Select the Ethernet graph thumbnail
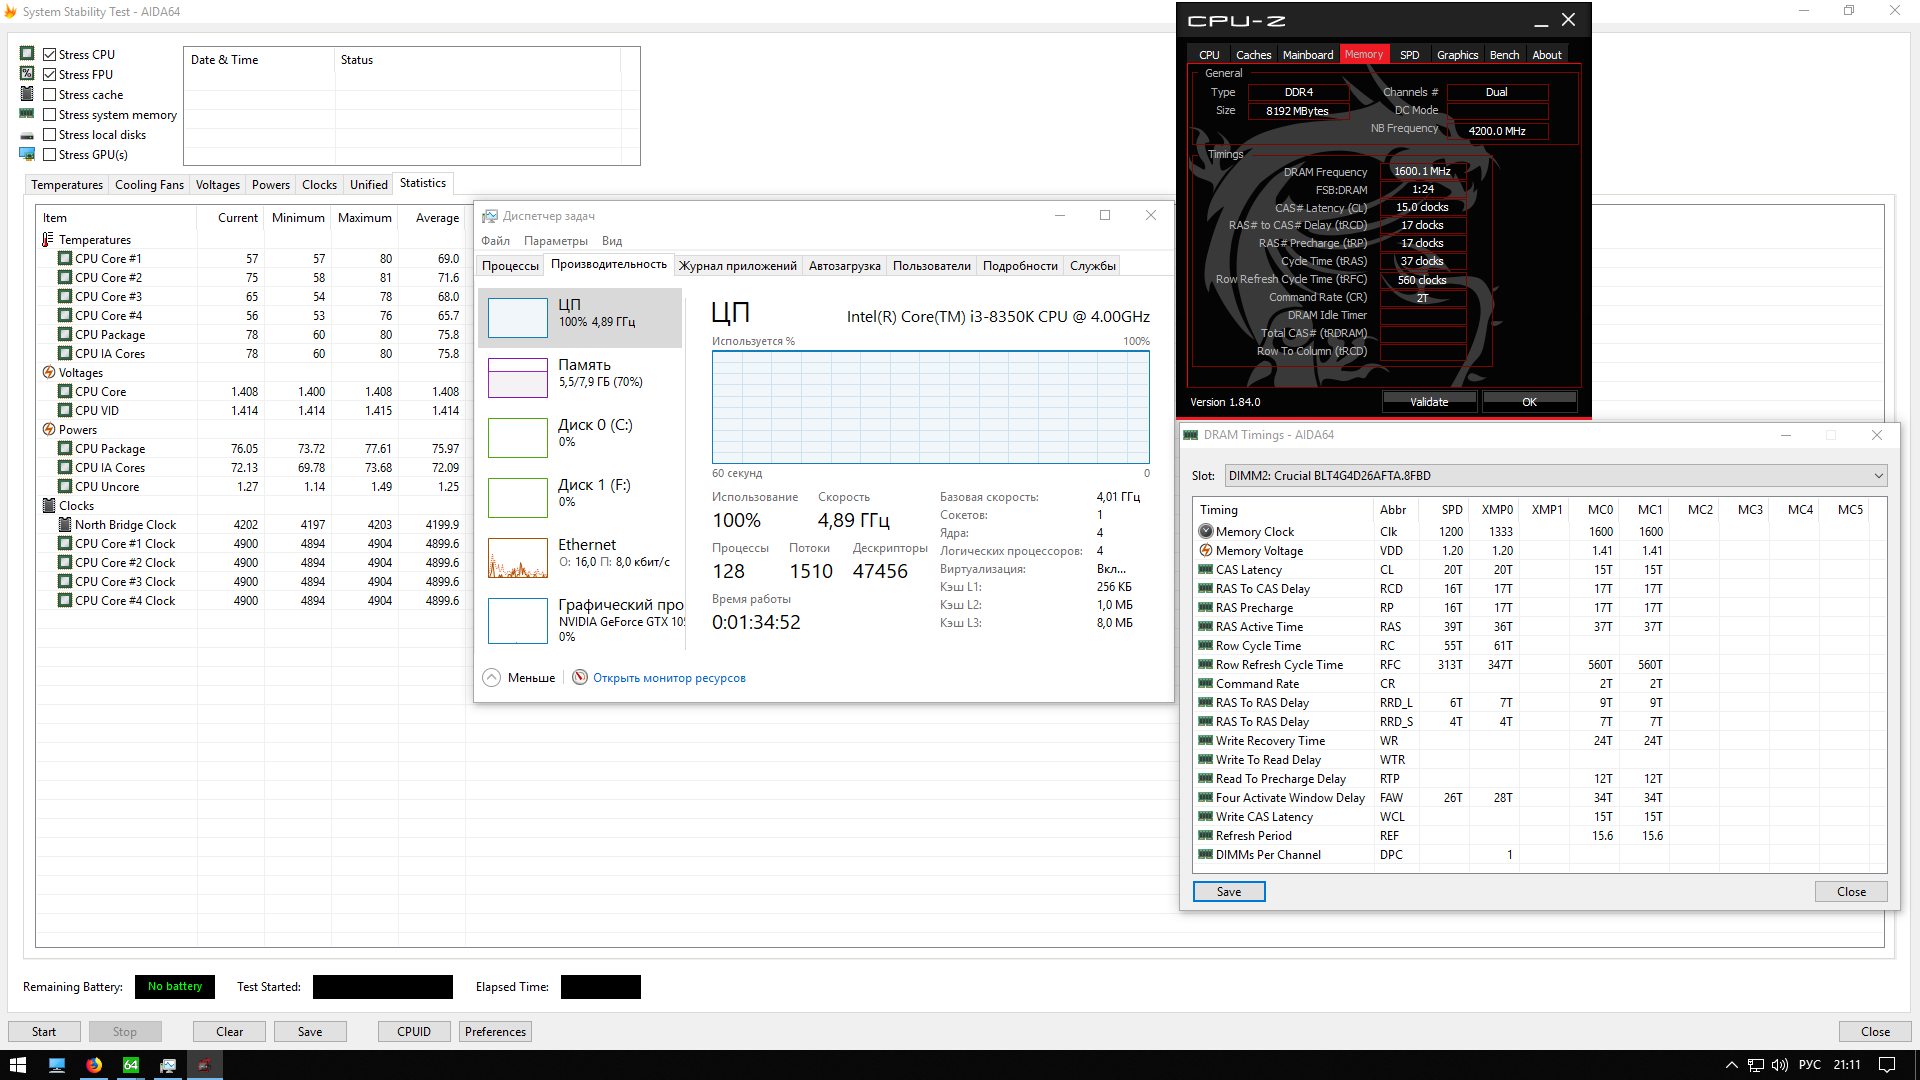 pyautogui.click(x=517, y=558)
